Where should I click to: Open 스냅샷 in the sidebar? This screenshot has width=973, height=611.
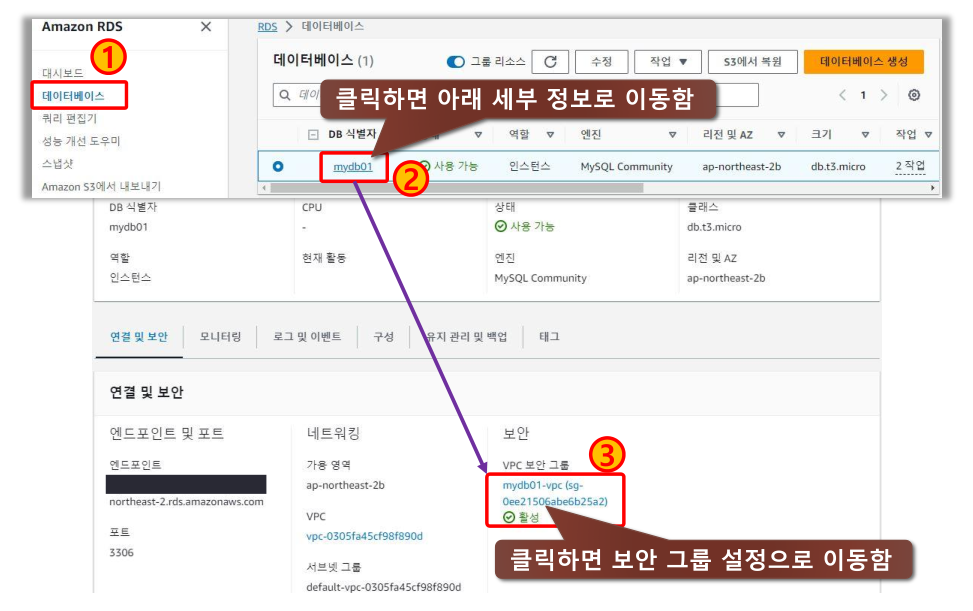pyautogui.click(x=57, y=164)
